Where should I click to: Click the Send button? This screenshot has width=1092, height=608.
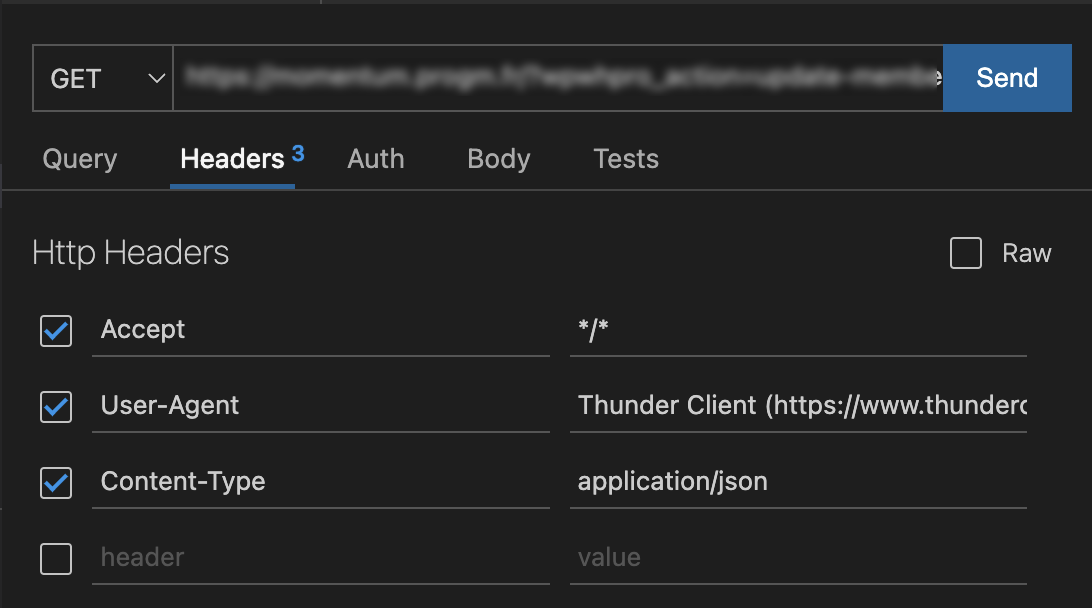click(x=1007, y=78)
